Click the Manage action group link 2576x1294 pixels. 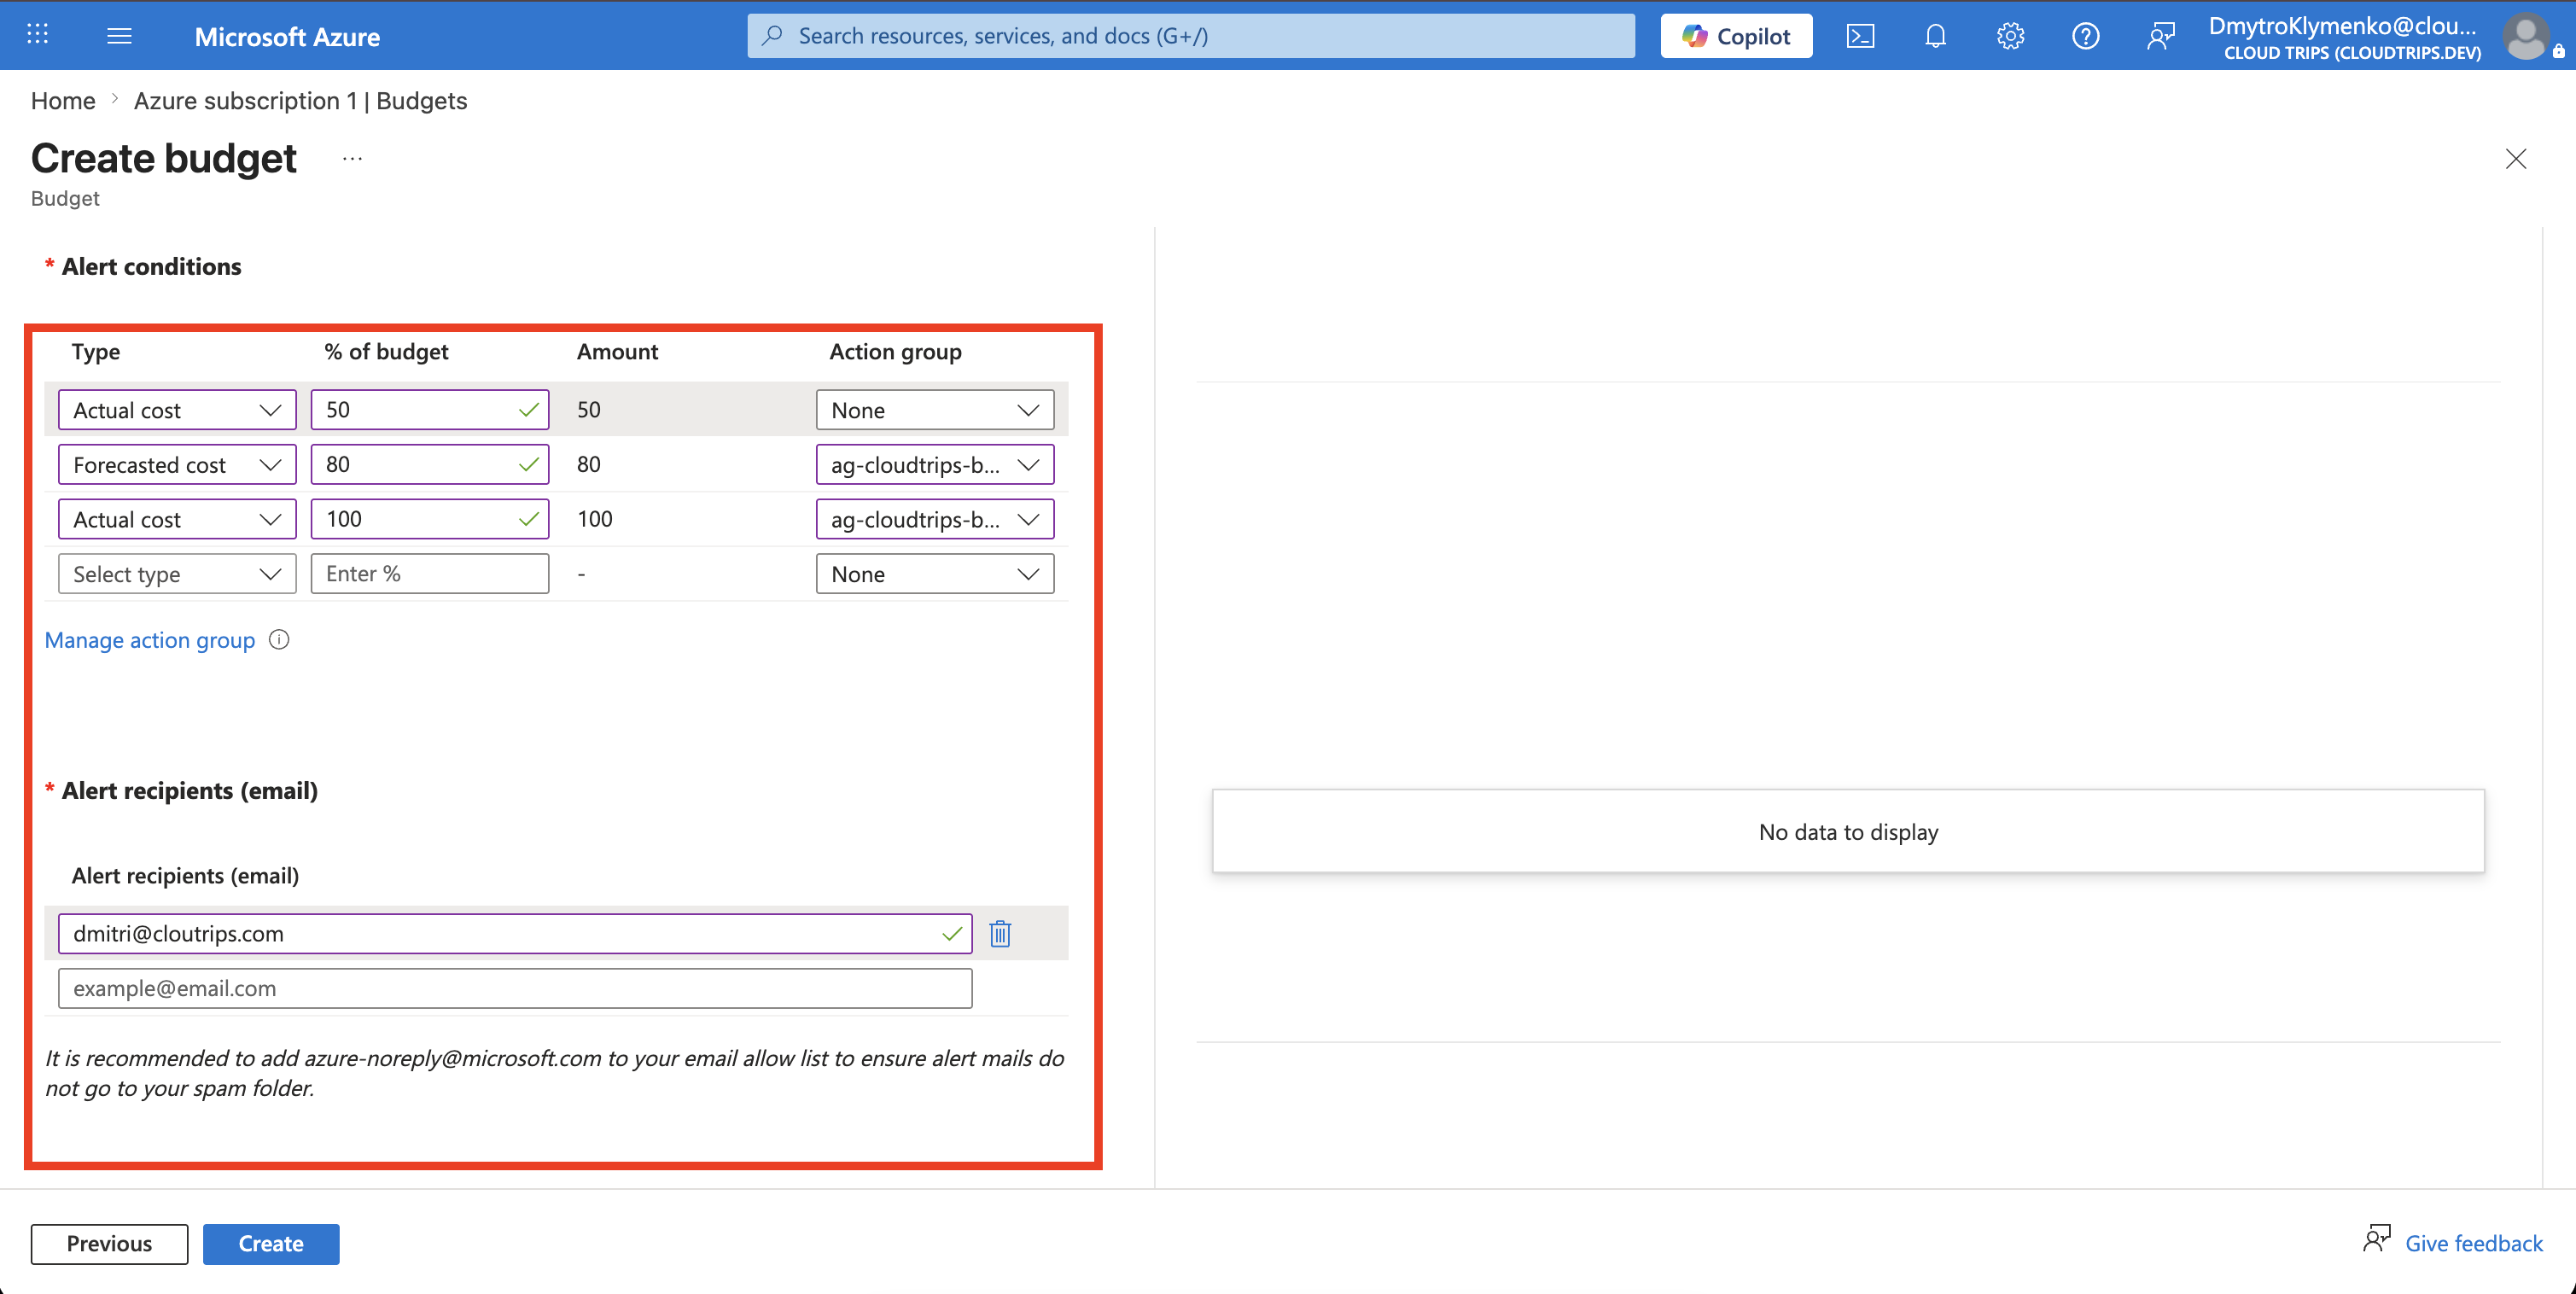pyautogui.click(x=150, y=640)
